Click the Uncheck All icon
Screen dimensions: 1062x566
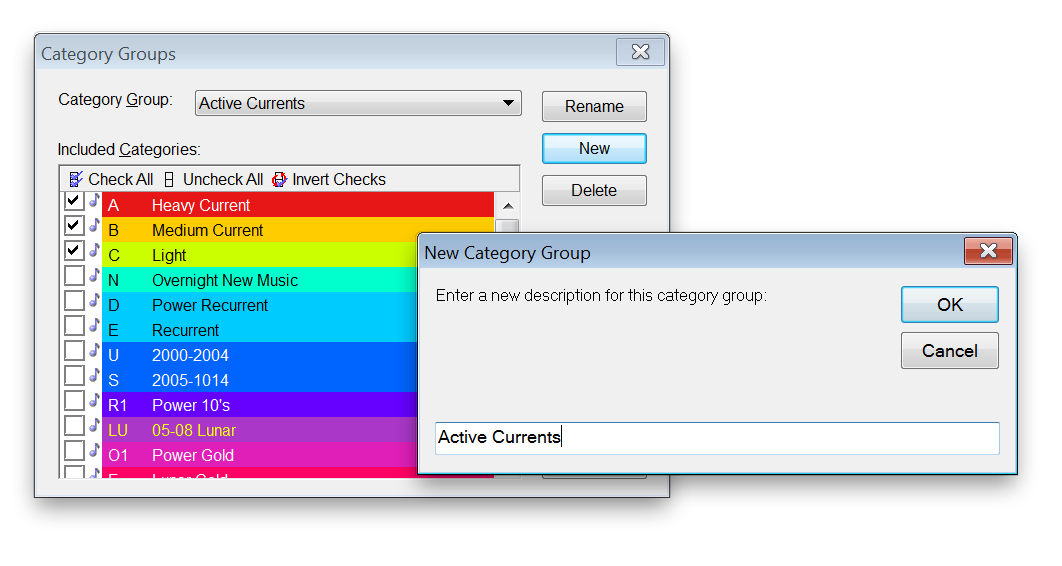[169, 180]
